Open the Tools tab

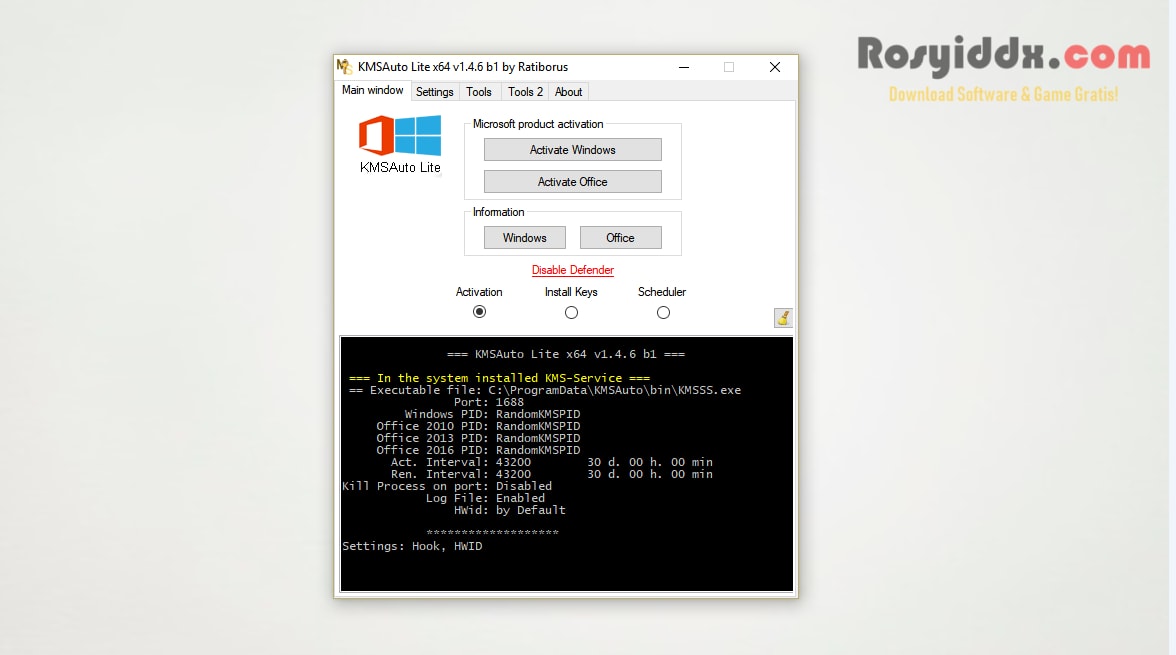pyautogui.click(x=478, y=92)
